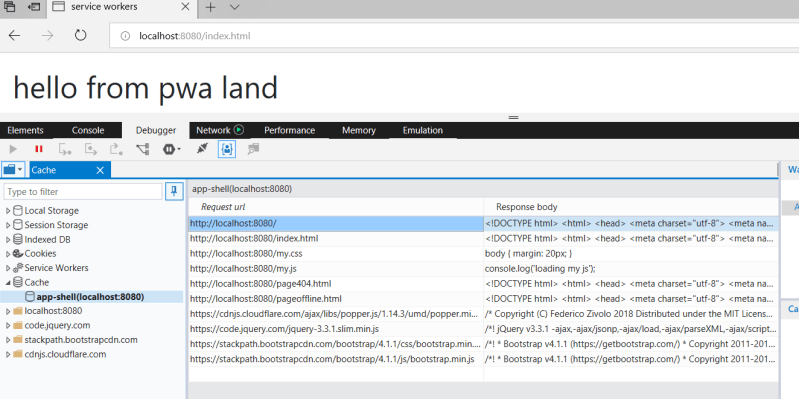Expand the Indexed DB node

point(8,239)
